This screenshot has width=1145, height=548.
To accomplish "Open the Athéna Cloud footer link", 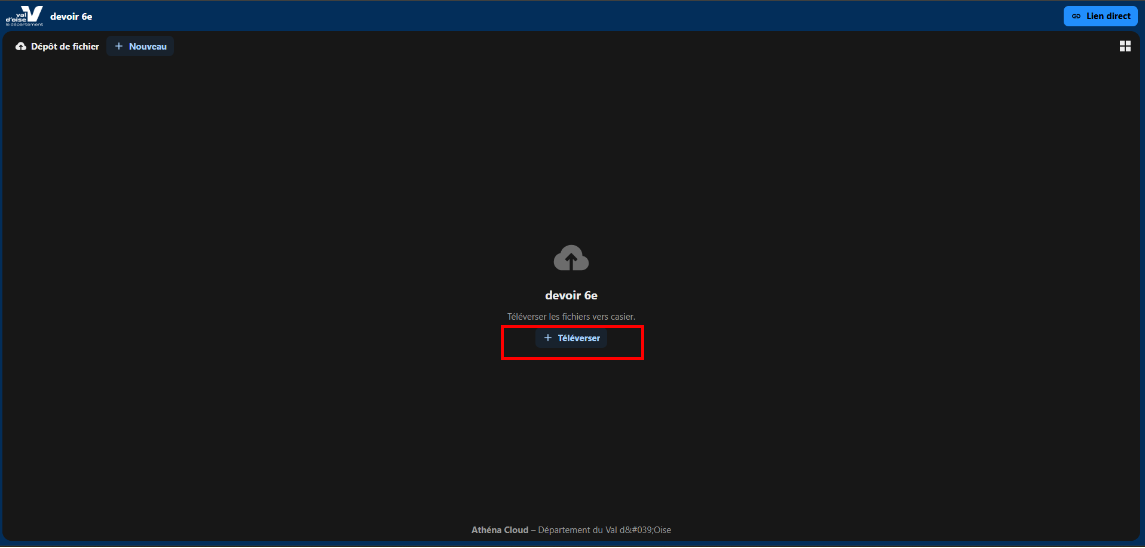I will (x=499, y=530).
